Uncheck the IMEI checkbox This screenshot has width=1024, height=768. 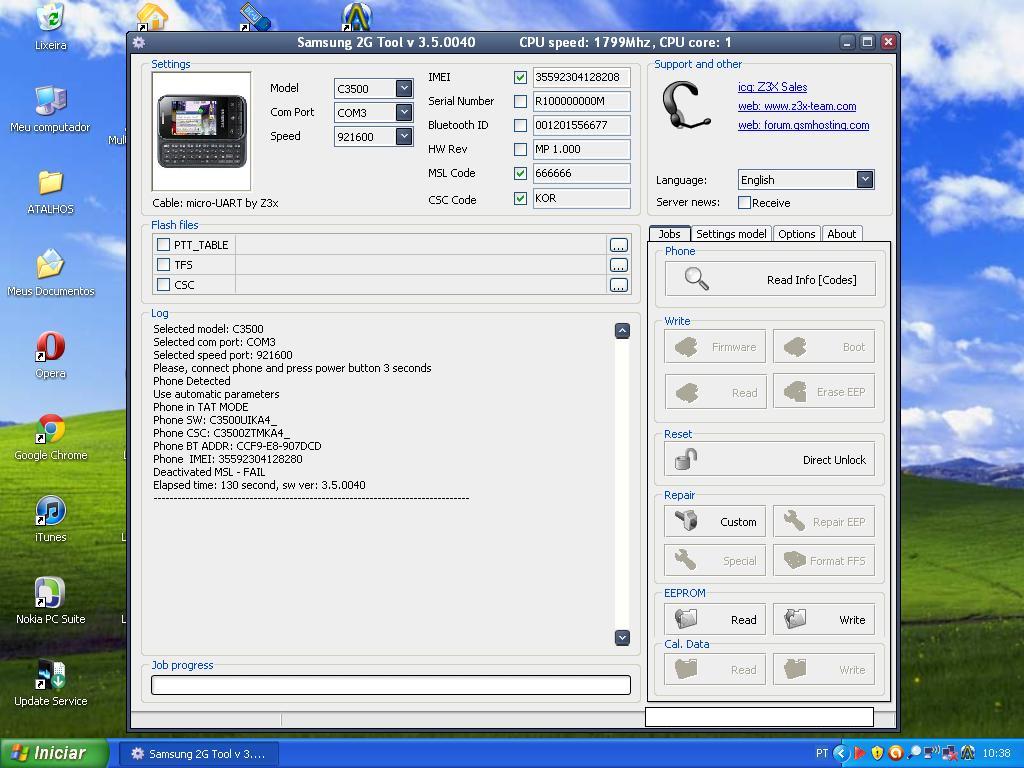pyautogui.click(x=520, y=77)
